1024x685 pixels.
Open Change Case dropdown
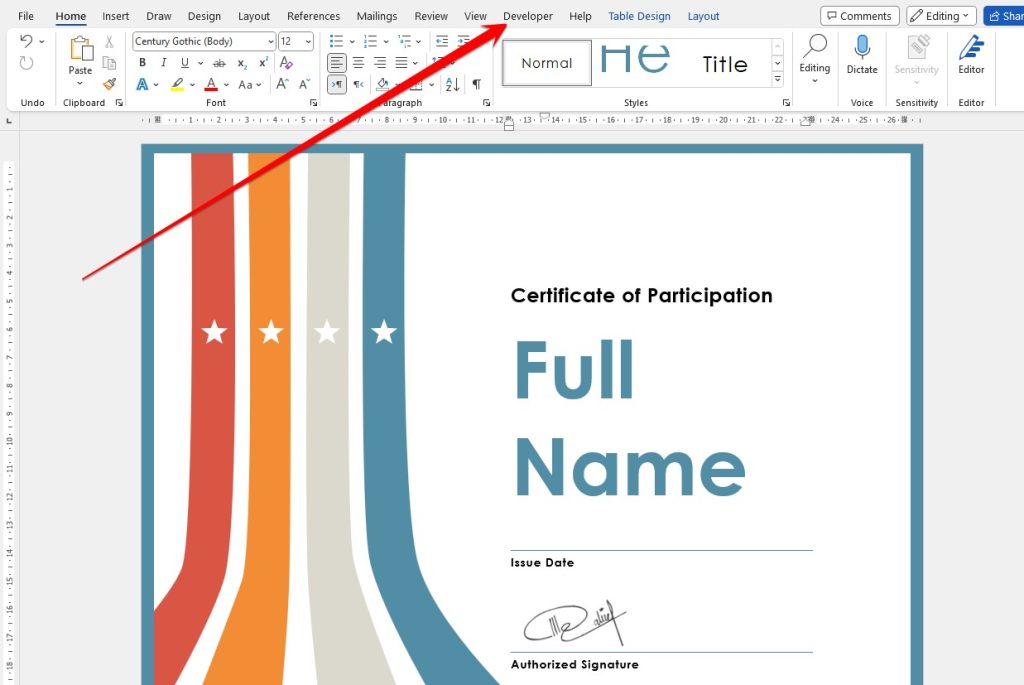[x=249, y=84]
